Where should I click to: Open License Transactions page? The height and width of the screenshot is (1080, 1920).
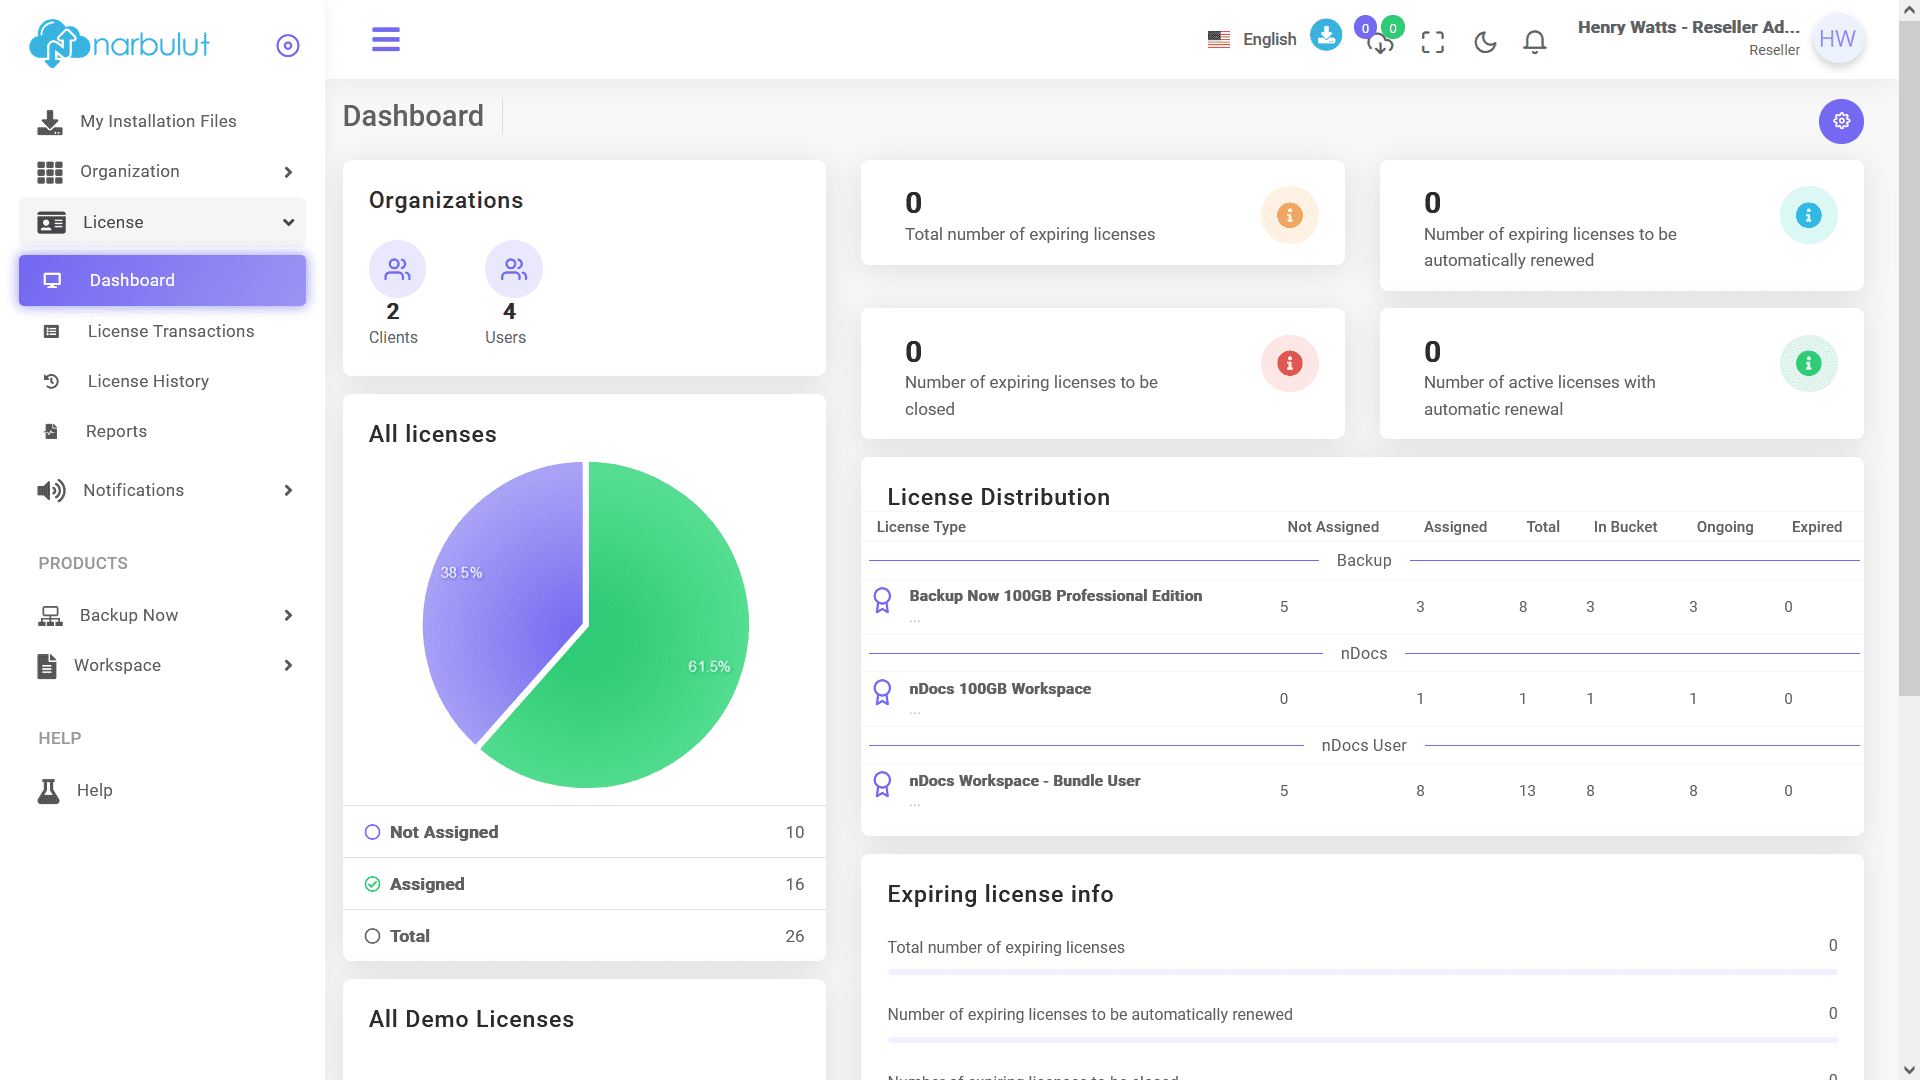171,331
